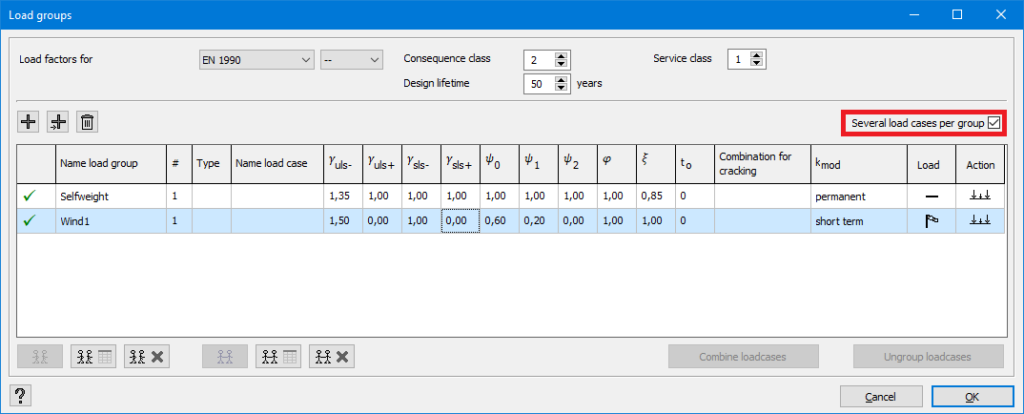
Task: Click the Name load case column header
Action: pyautogui.click(x=278, y=164)
